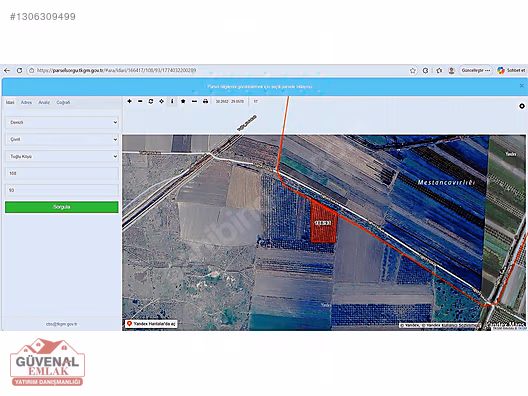Open the Çivril district dropdown
Viewport: 528px width, 396px height.
[x=62, y=139]
